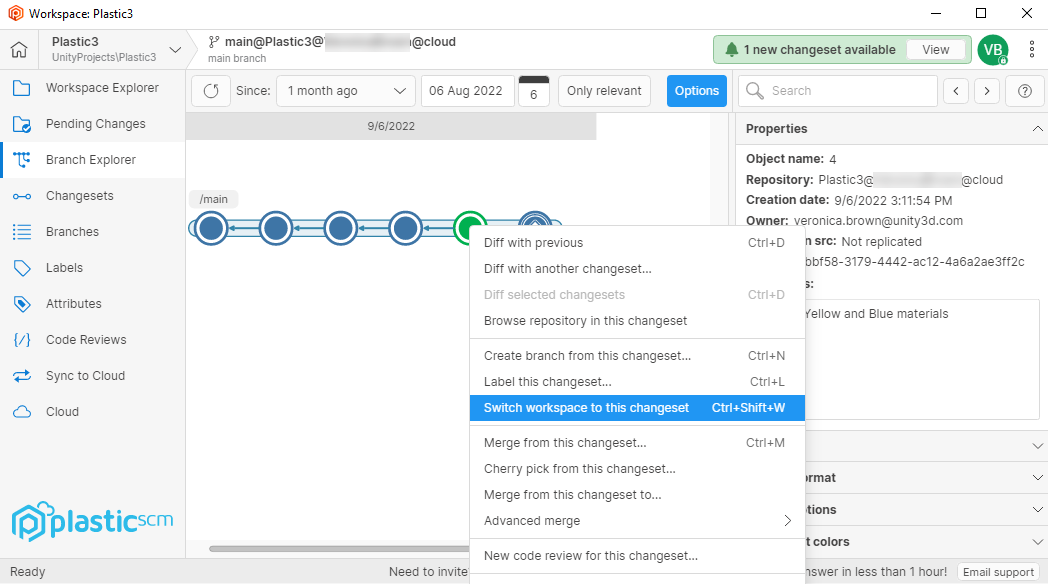The height and width of the screenshot is (584, 1048).
Task: Expand the Advanced merge submenu
Action: point(637,521)
